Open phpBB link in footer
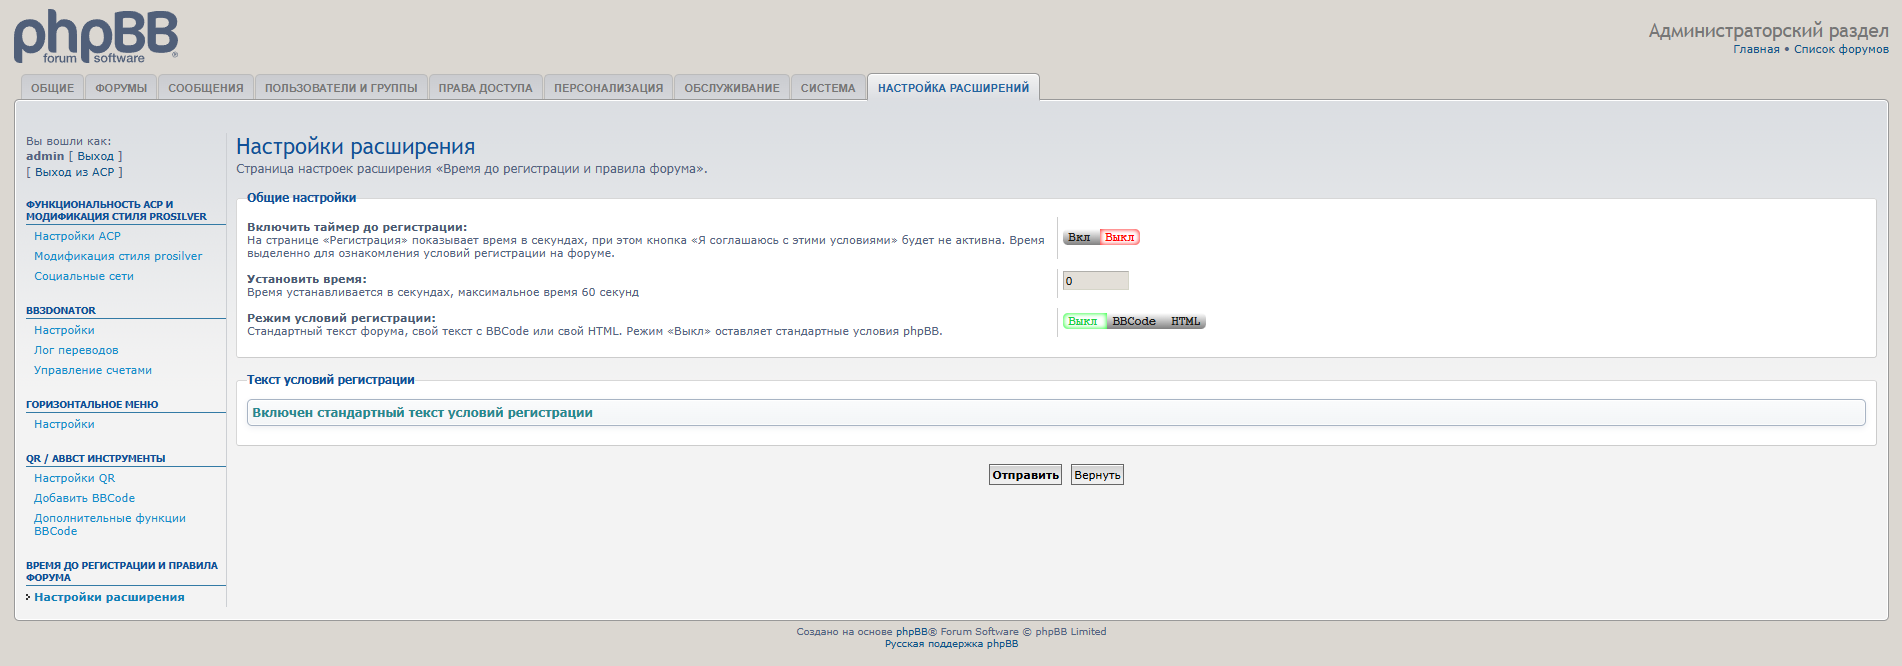This screenshot has width=1902, height=666. (x=912, y=631)
